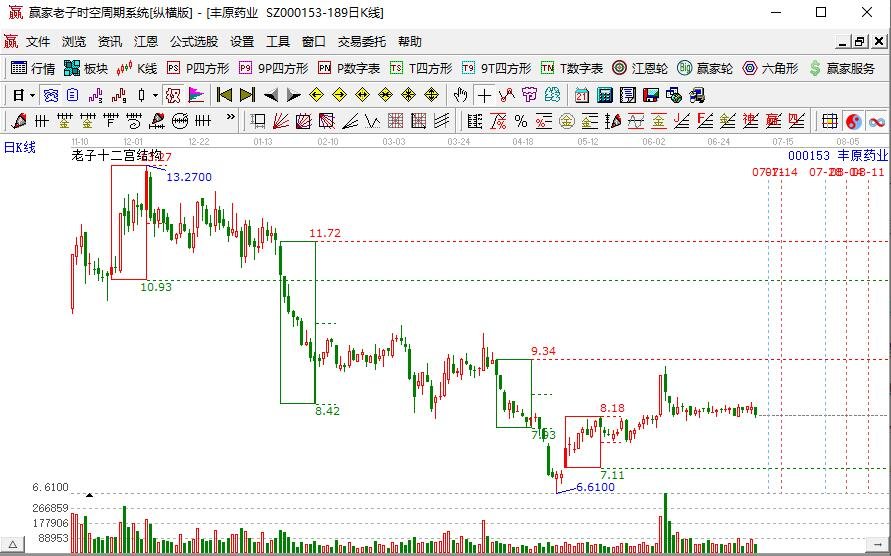Click the 000153 丰原药业 stock label
The width and height of the screenshot is (891, 556).
click(x=838, y=155)
